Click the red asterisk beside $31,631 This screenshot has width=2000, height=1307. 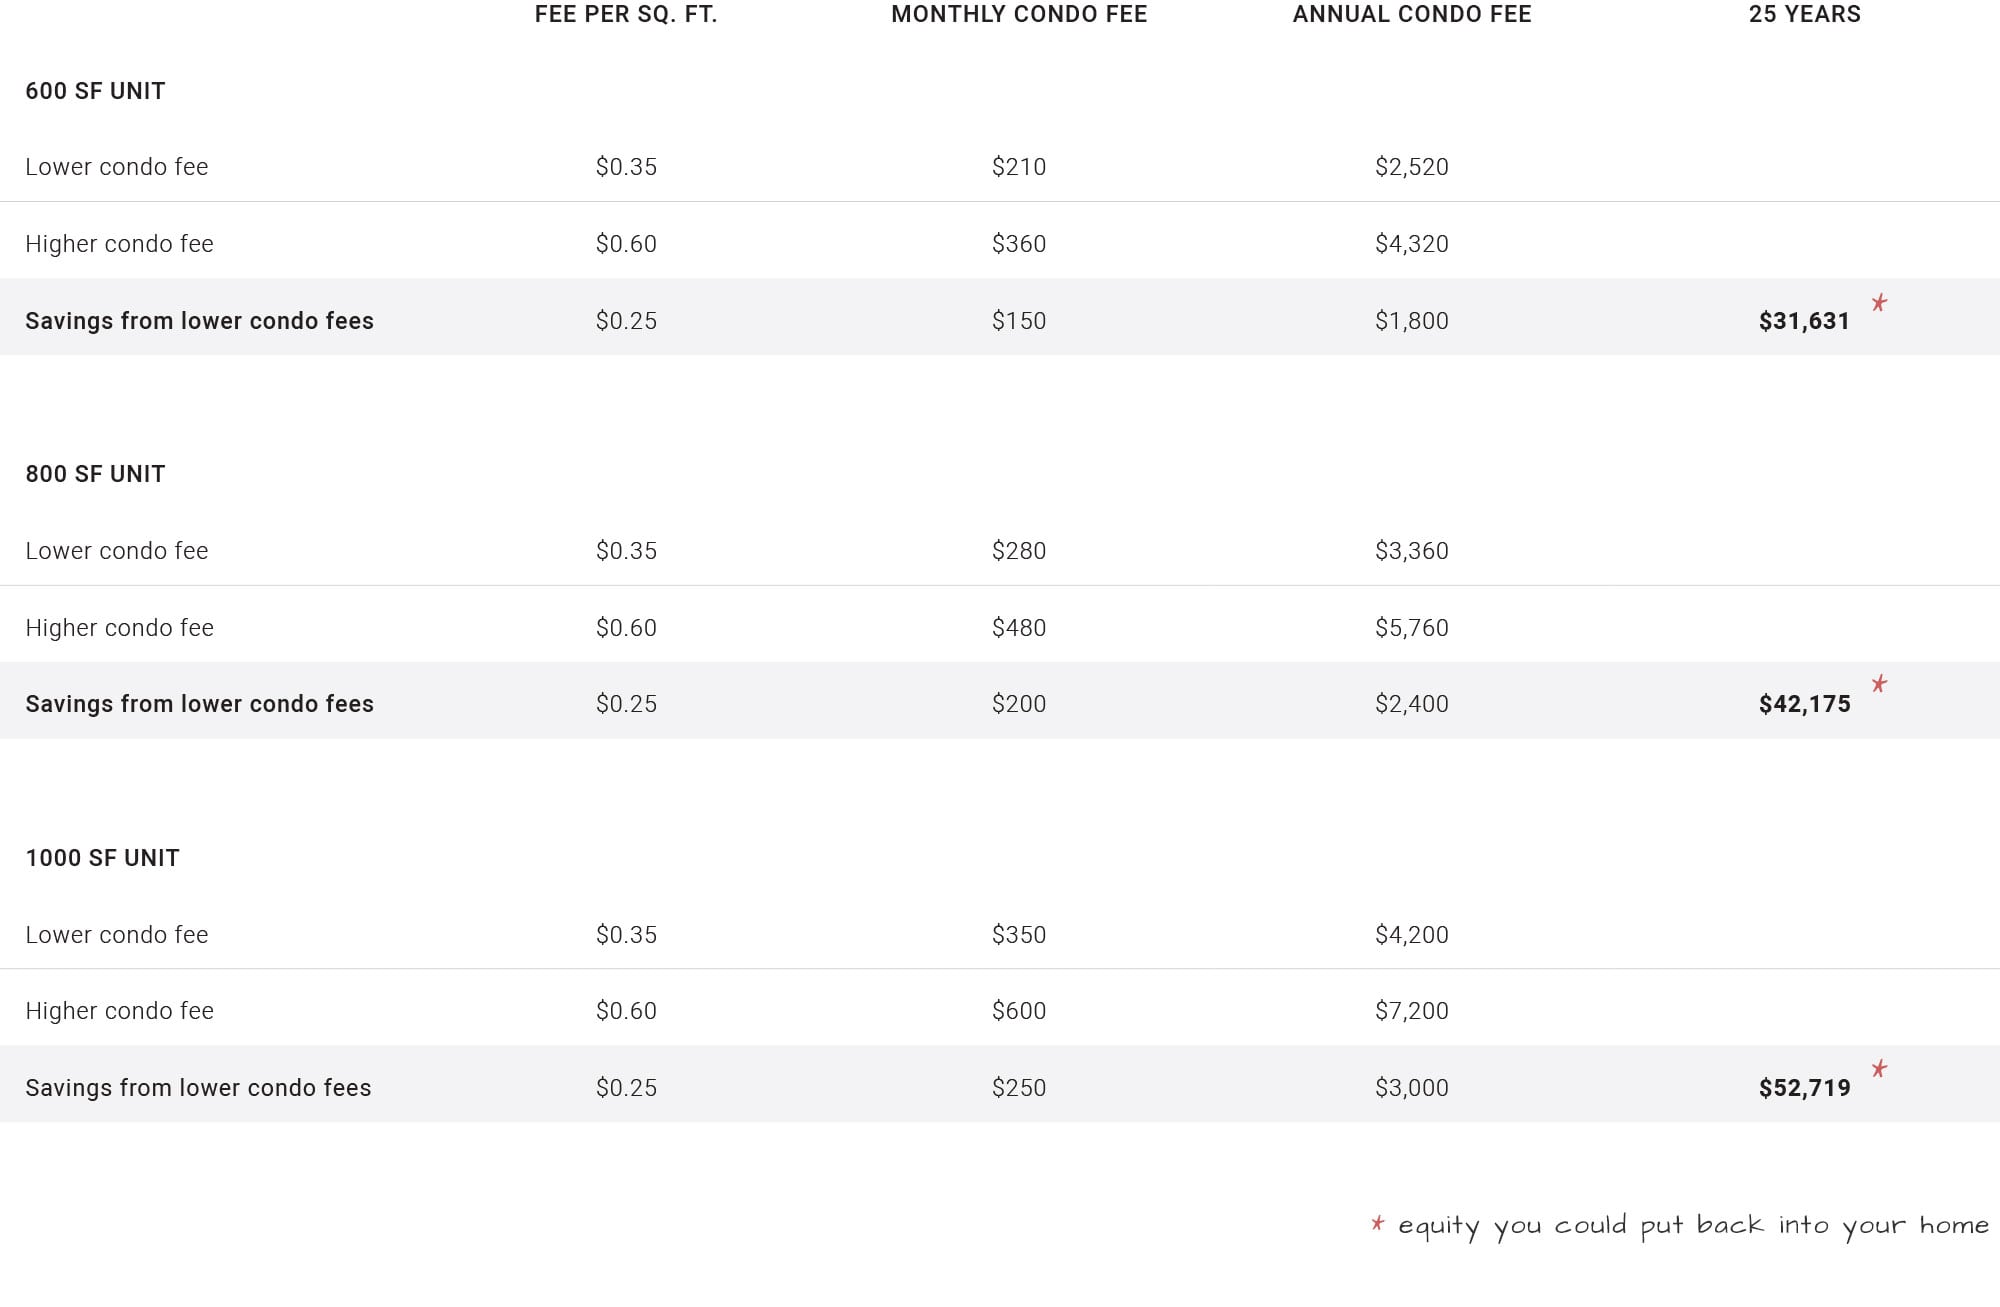1879,303
